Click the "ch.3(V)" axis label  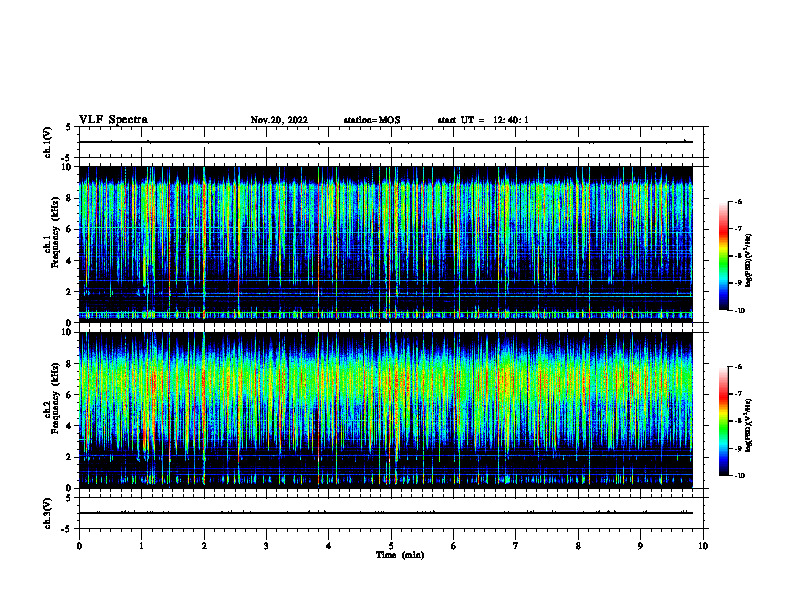[47, 513]
